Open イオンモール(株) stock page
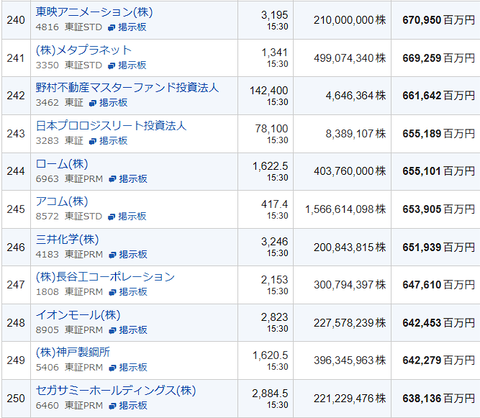The height and width of the screenshot is (418, 480). (x=78, y=315)
